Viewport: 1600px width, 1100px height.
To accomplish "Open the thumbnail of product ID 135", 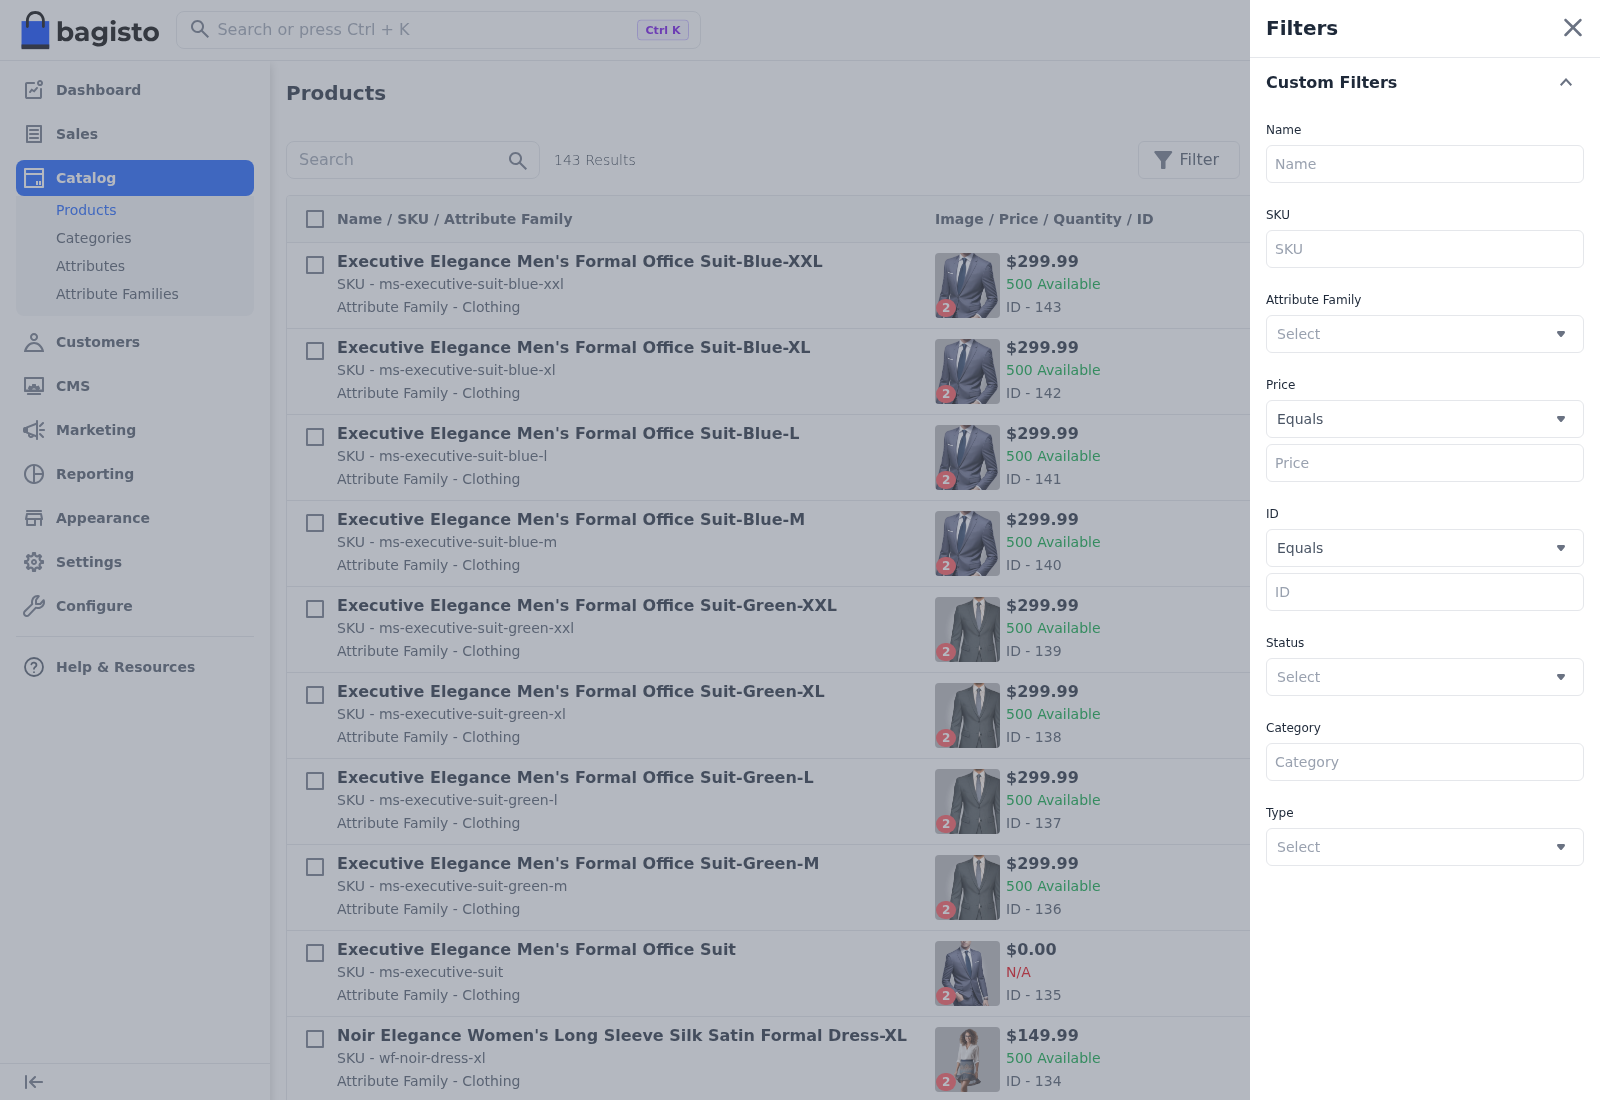I will point(967,973).
